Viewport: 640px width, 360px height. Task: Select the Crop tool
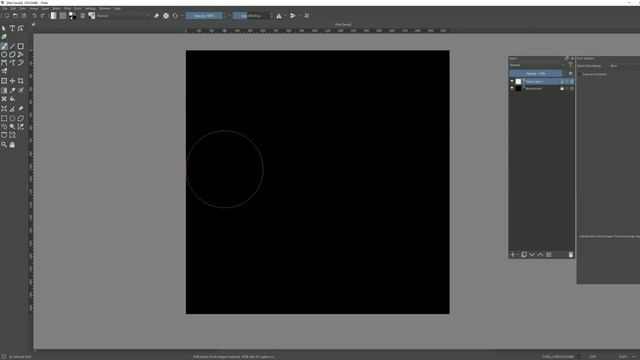(20, 81)
